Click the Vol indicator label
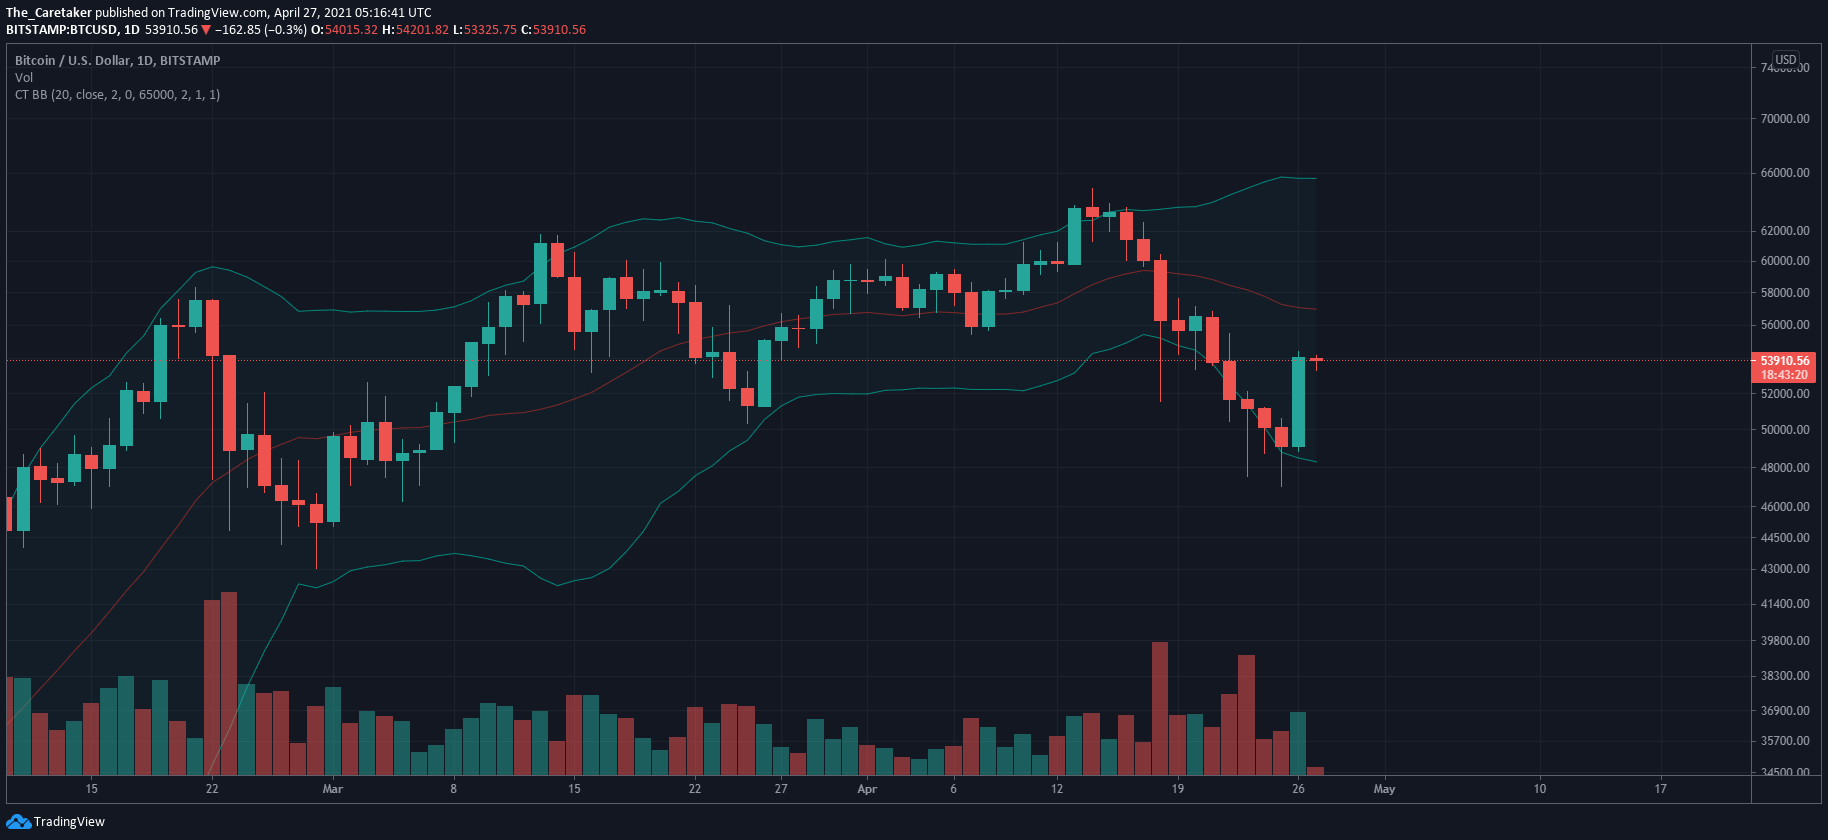The width and height of the screenshot is (1828, 840). [24, 77]
